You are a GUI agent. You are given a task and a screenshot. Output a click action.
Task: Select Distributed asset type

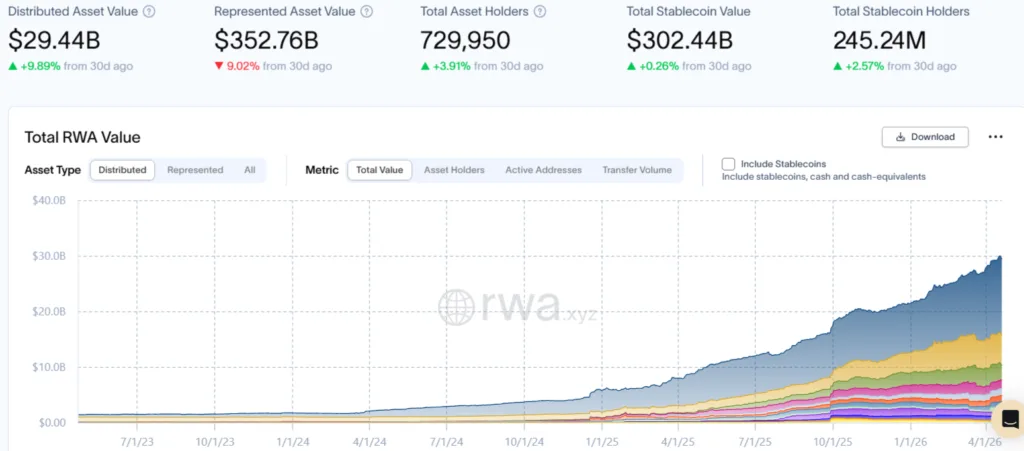point(122,170)
